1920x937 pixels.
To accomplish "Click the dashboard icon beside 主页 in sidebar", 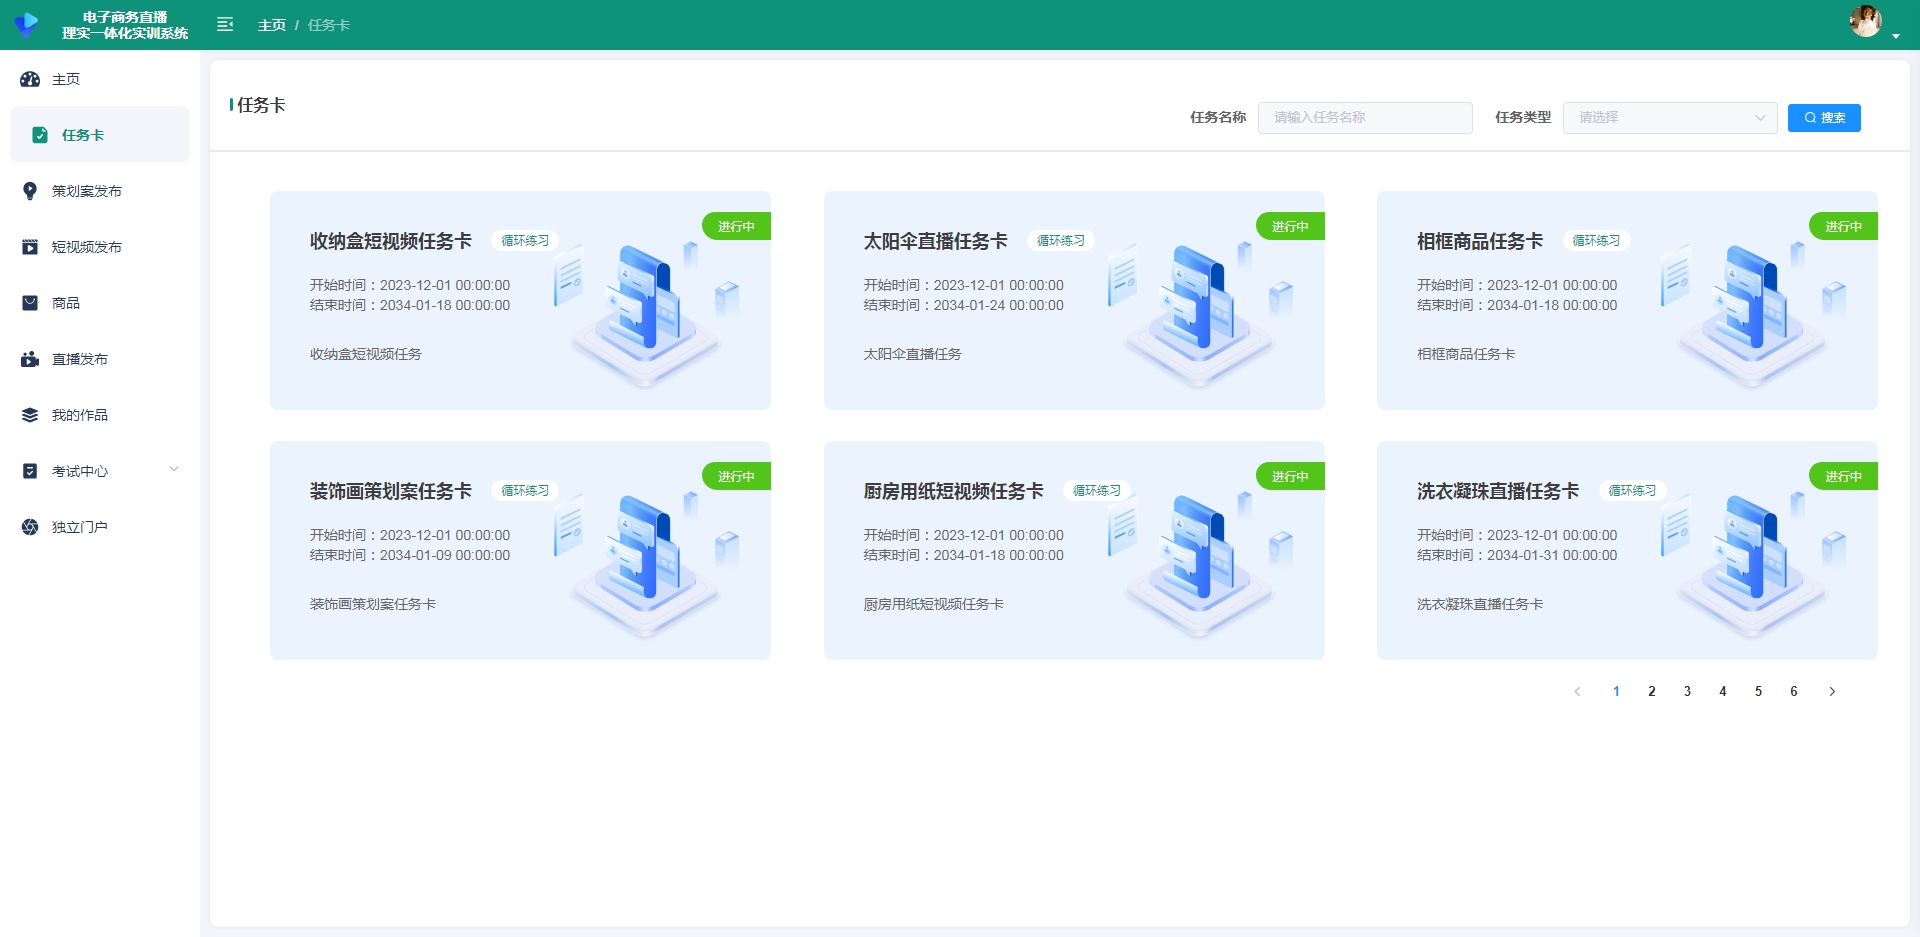I will click(x=30, y=79).
